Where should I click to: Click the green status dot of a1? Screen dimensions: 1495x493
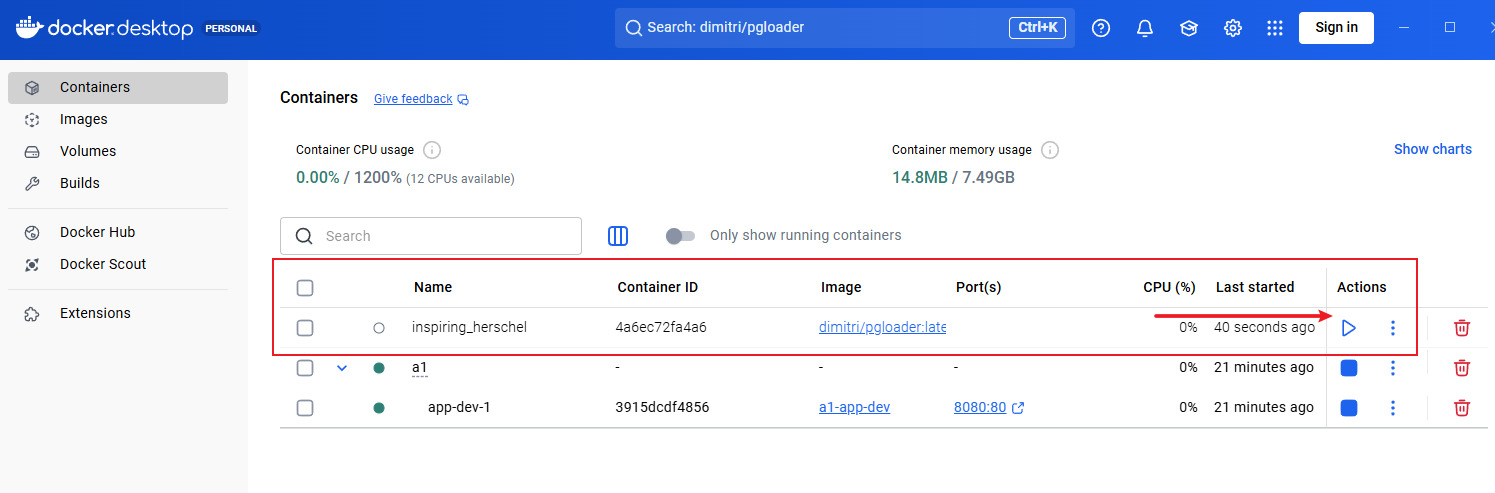(x=379, y=368)
